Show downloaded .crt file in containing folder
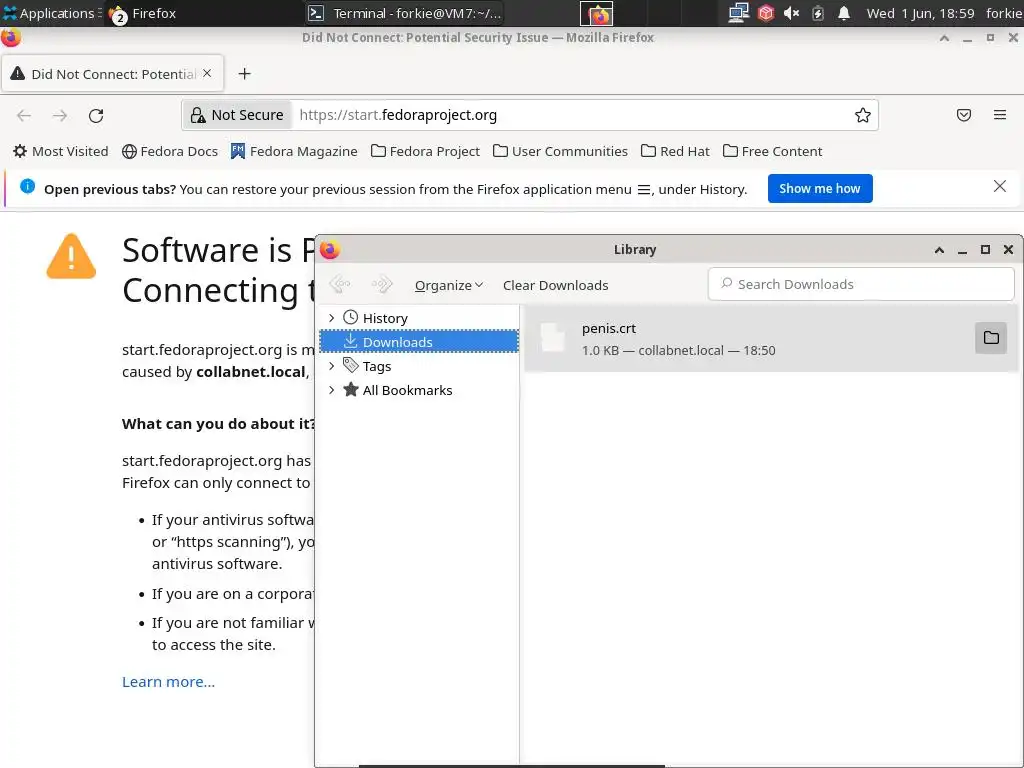The width and height of the screenshot is (1024, 768). [x=991, y=338]
